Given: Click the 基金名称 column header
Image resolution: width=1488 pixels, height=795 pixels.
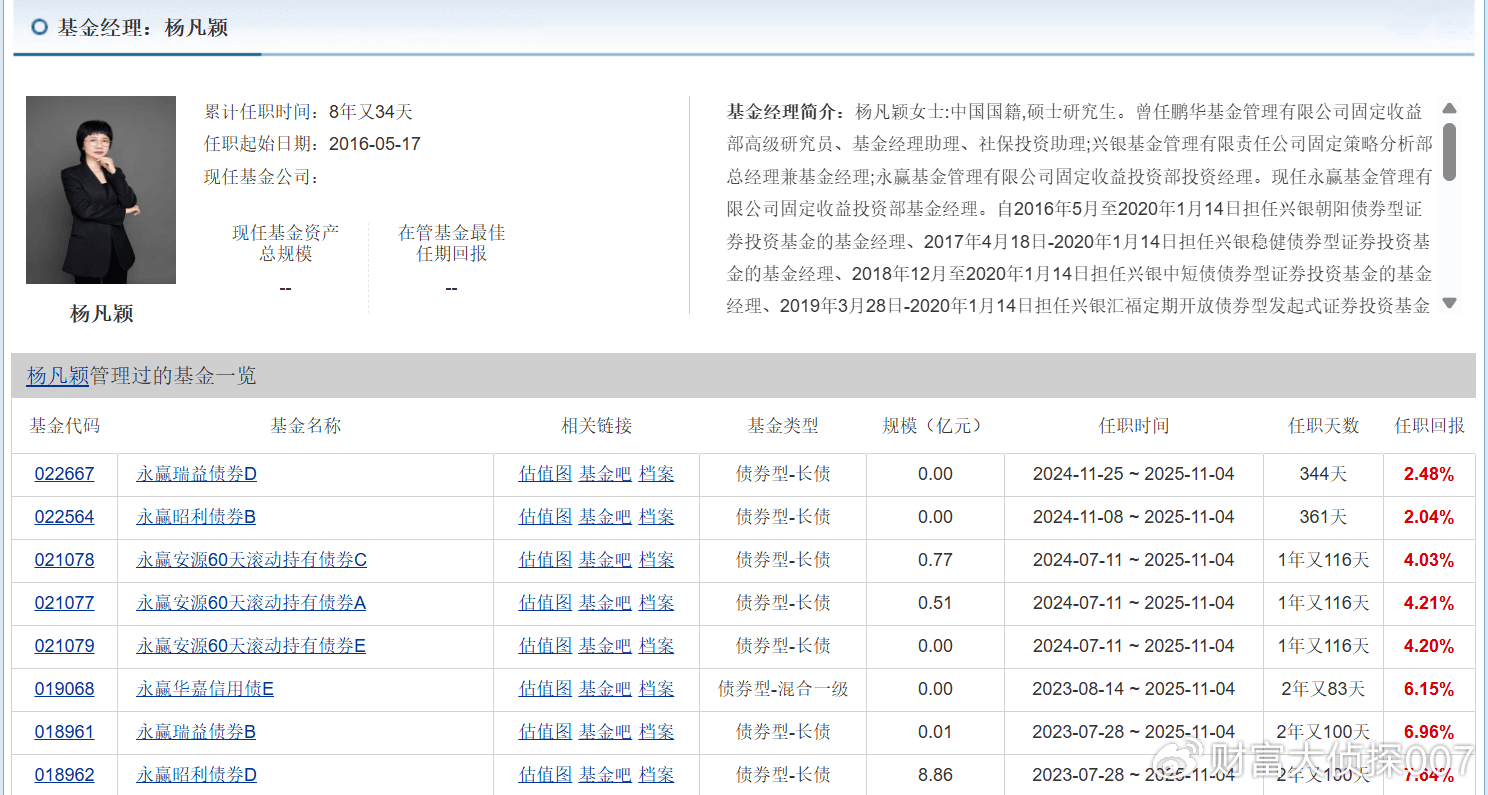Looking at the screenshot, I should (306, 426).
